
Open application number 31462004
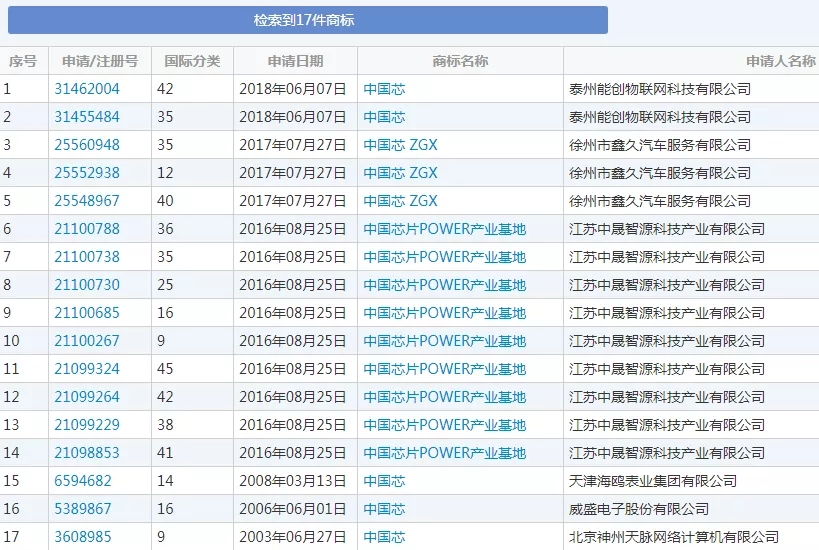[x=87, y=89]
